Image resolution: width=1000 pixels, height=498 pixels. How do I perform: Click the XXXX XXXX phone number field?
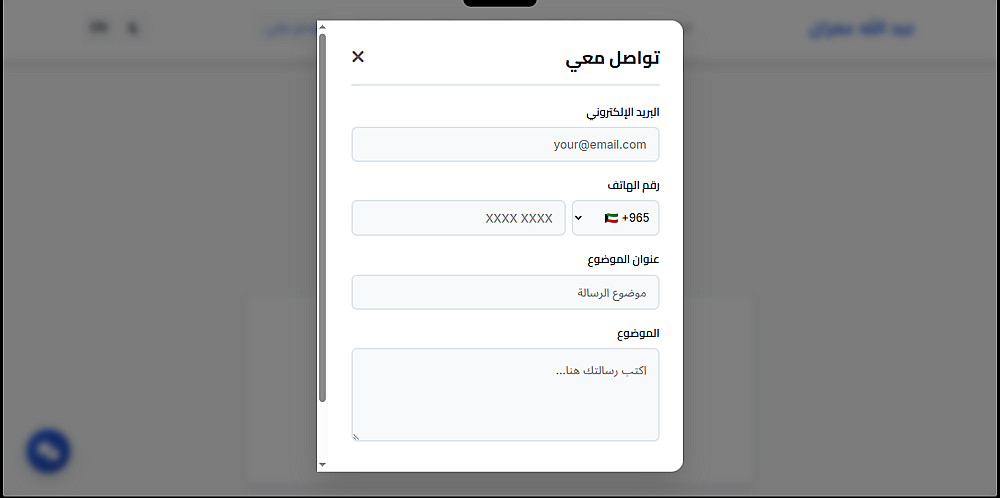(x=458, y=218)
